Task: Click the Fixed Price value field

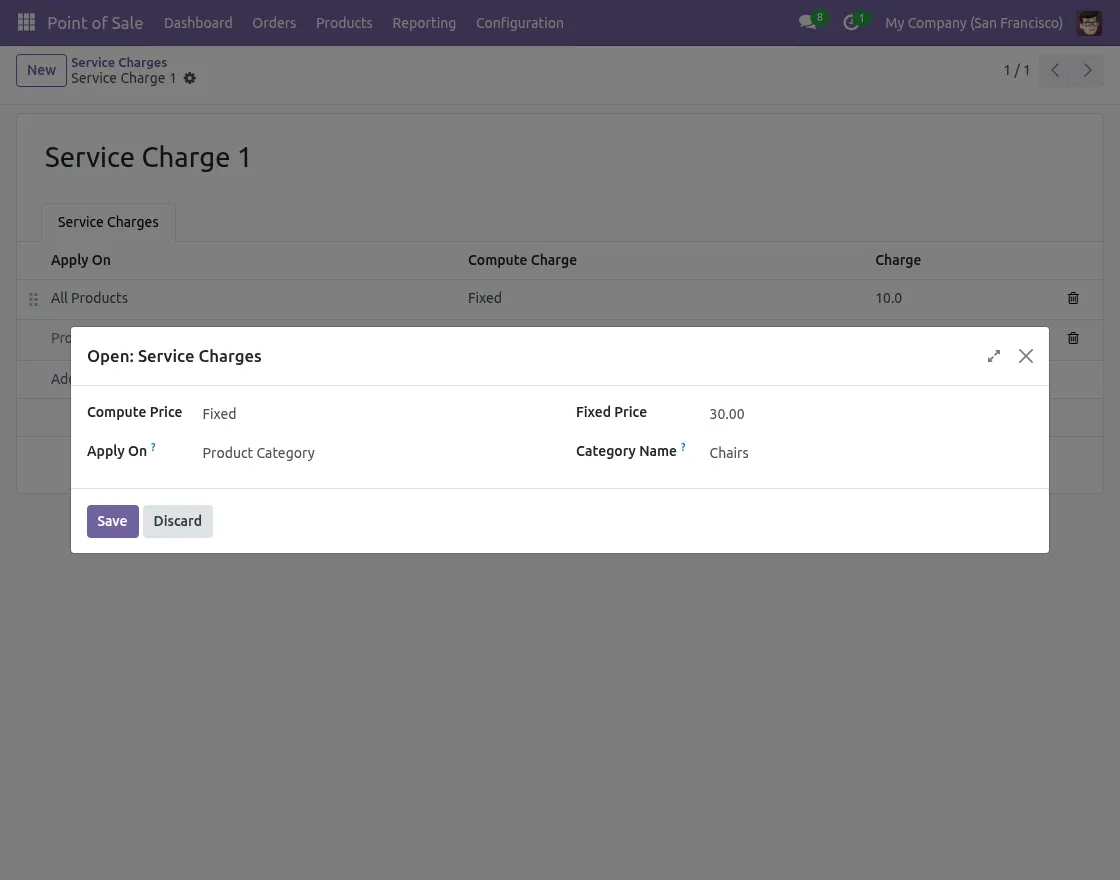Action: click(x=726, y=413)
